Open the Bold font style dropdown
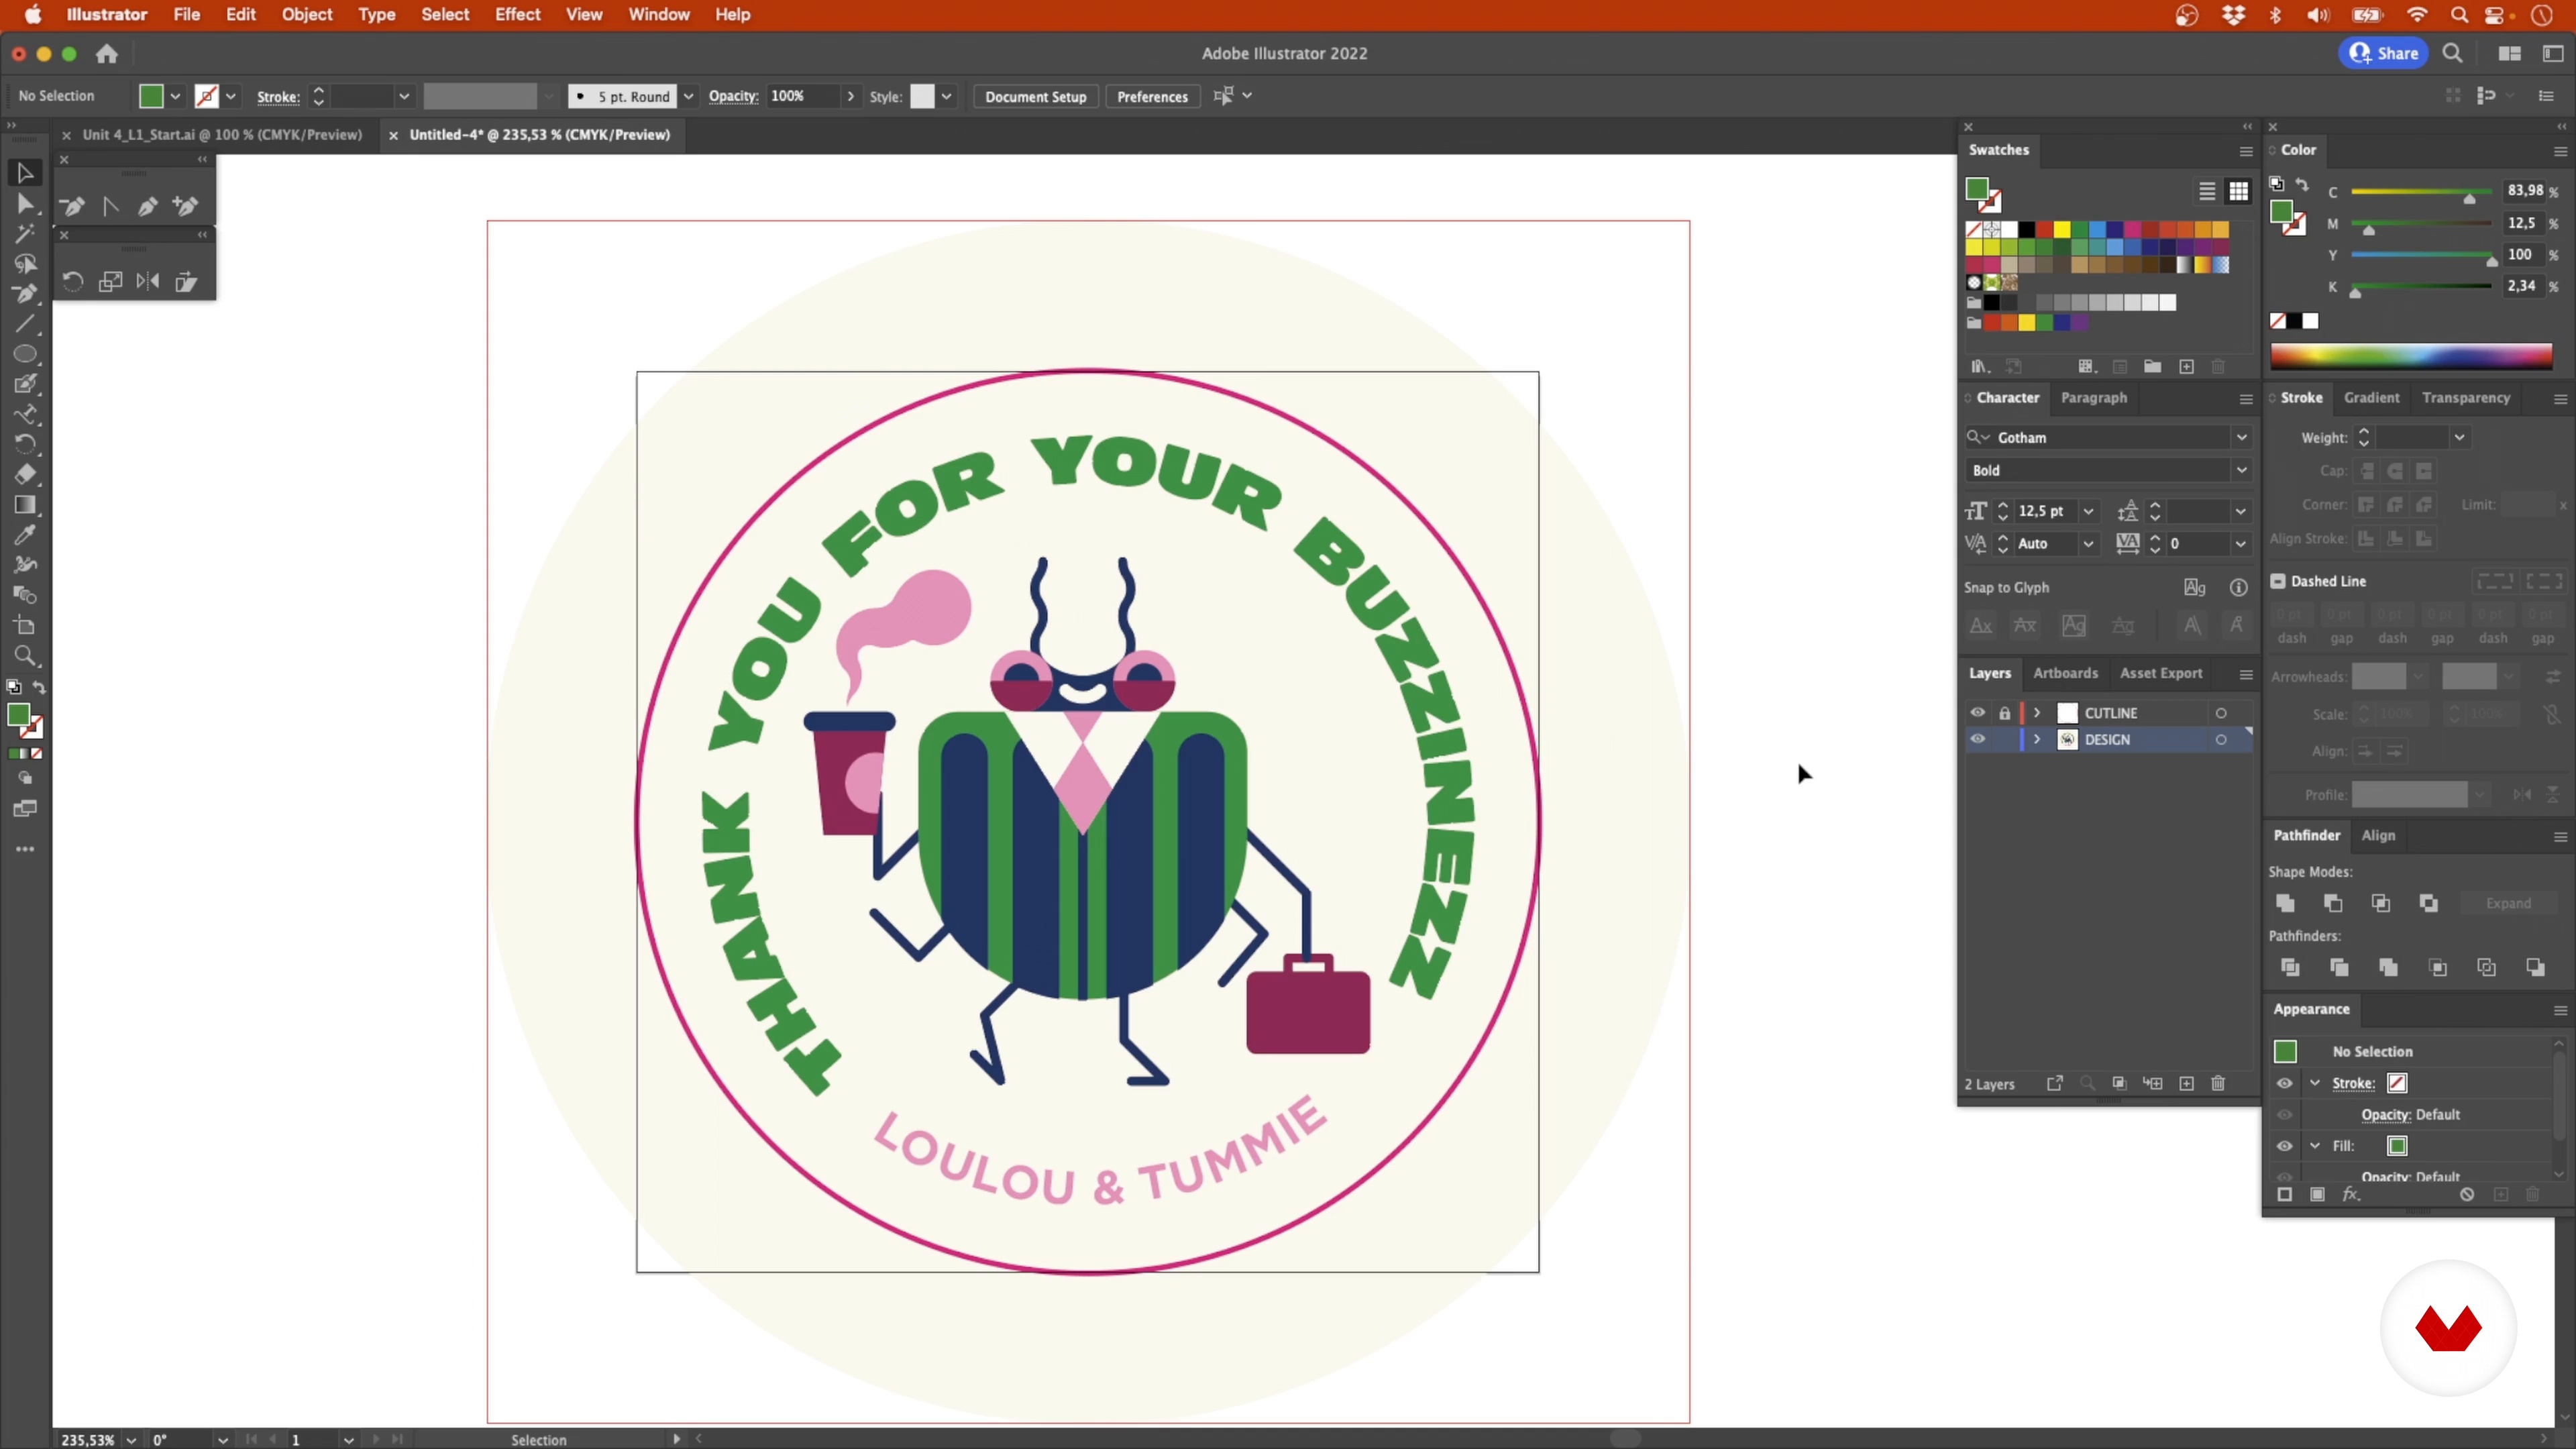This screenshot has height=1449, width=2576. click(x=2241, y=470)
